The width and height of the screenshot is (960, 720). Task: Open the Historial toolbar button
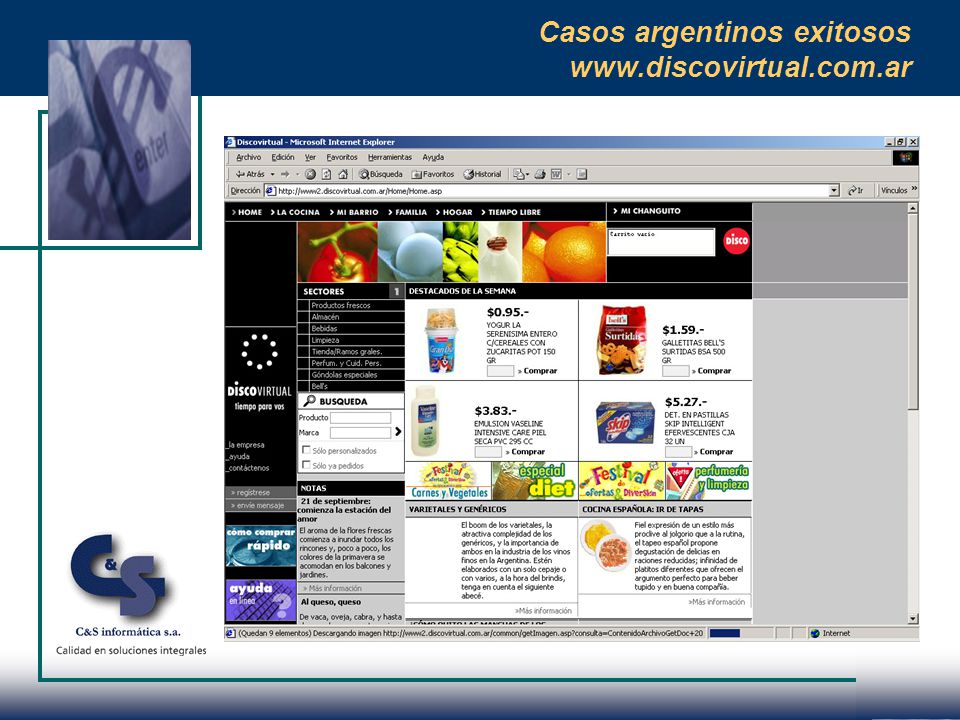tap(482, 174)
